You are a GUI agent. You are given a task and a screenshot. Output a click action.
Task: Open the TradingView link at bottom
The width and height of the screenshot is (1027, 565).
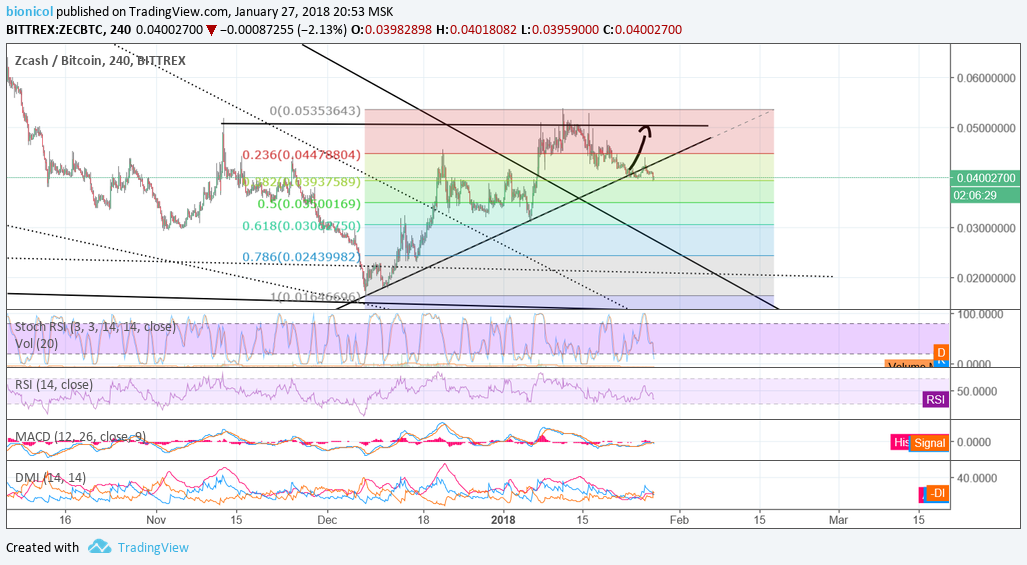(x=153, y=547)
